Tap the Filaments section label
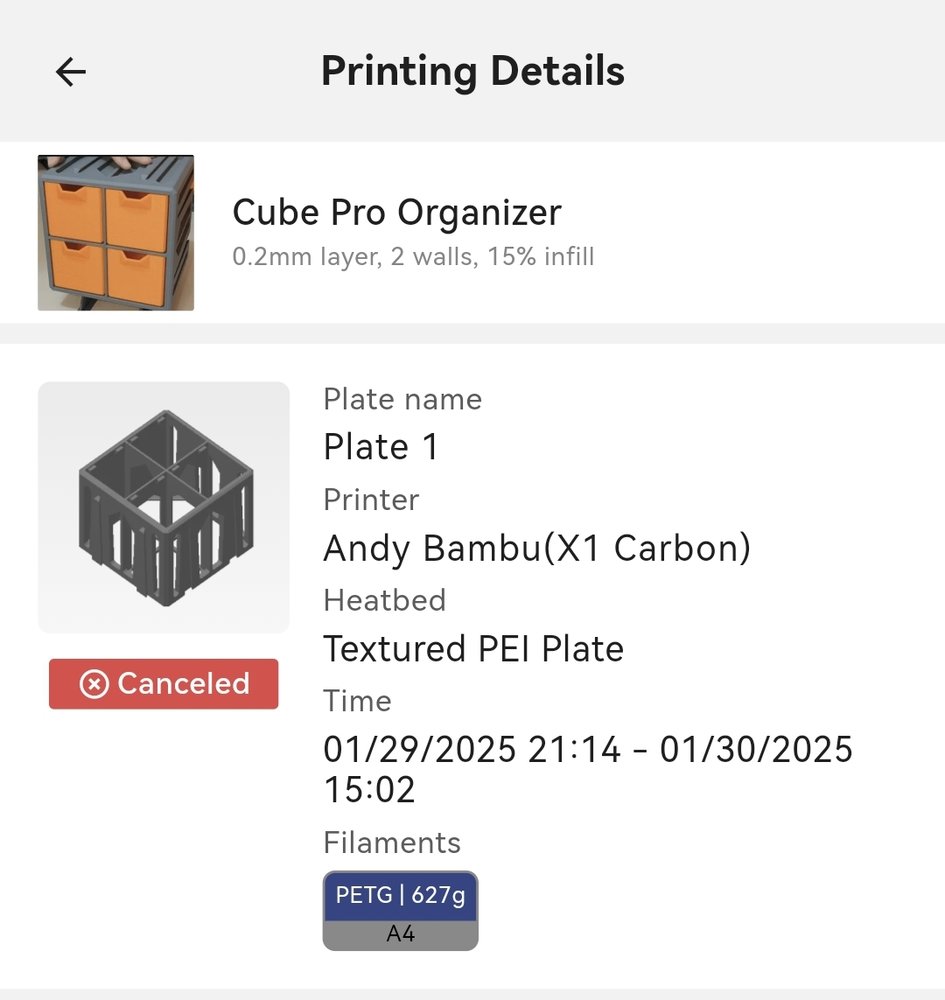Viewport: 945px width, 1000px height. [x=392, y=842]
